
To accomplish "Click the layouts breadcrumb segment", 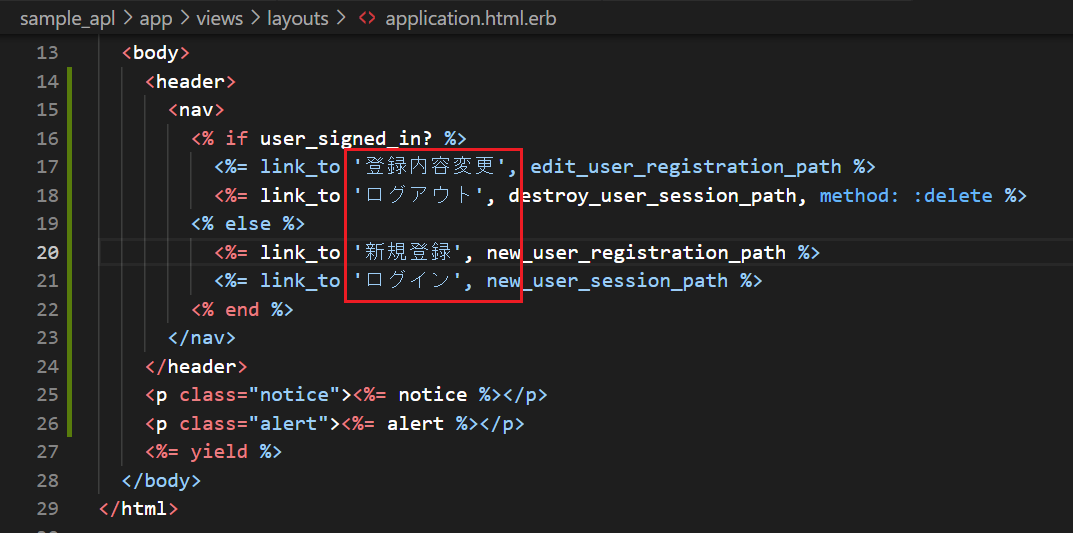I will point(298,18).
